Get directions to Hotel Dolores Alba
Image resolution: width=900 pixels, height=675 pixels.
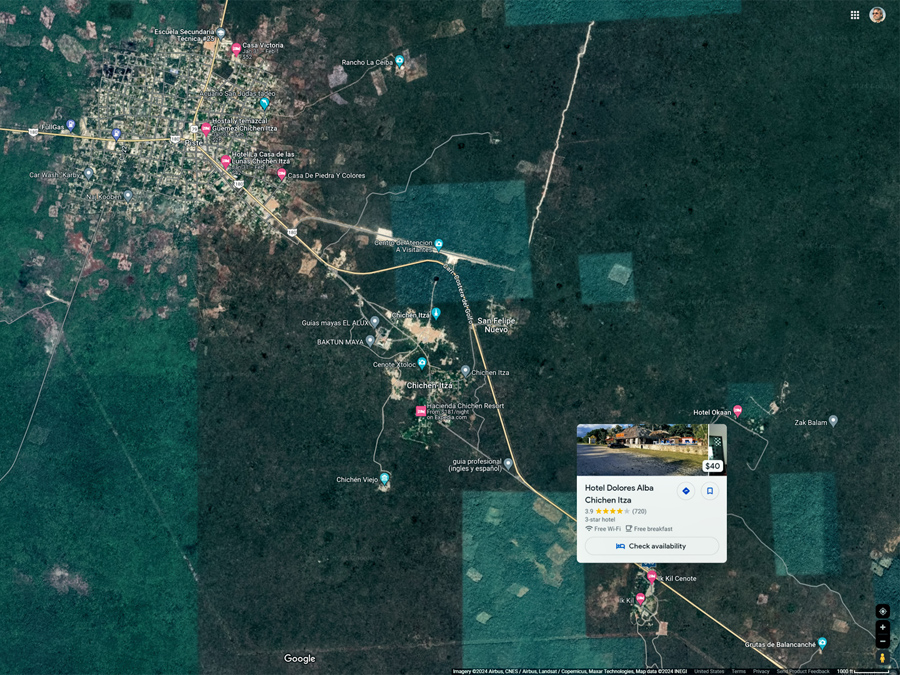tap(685, 491)
